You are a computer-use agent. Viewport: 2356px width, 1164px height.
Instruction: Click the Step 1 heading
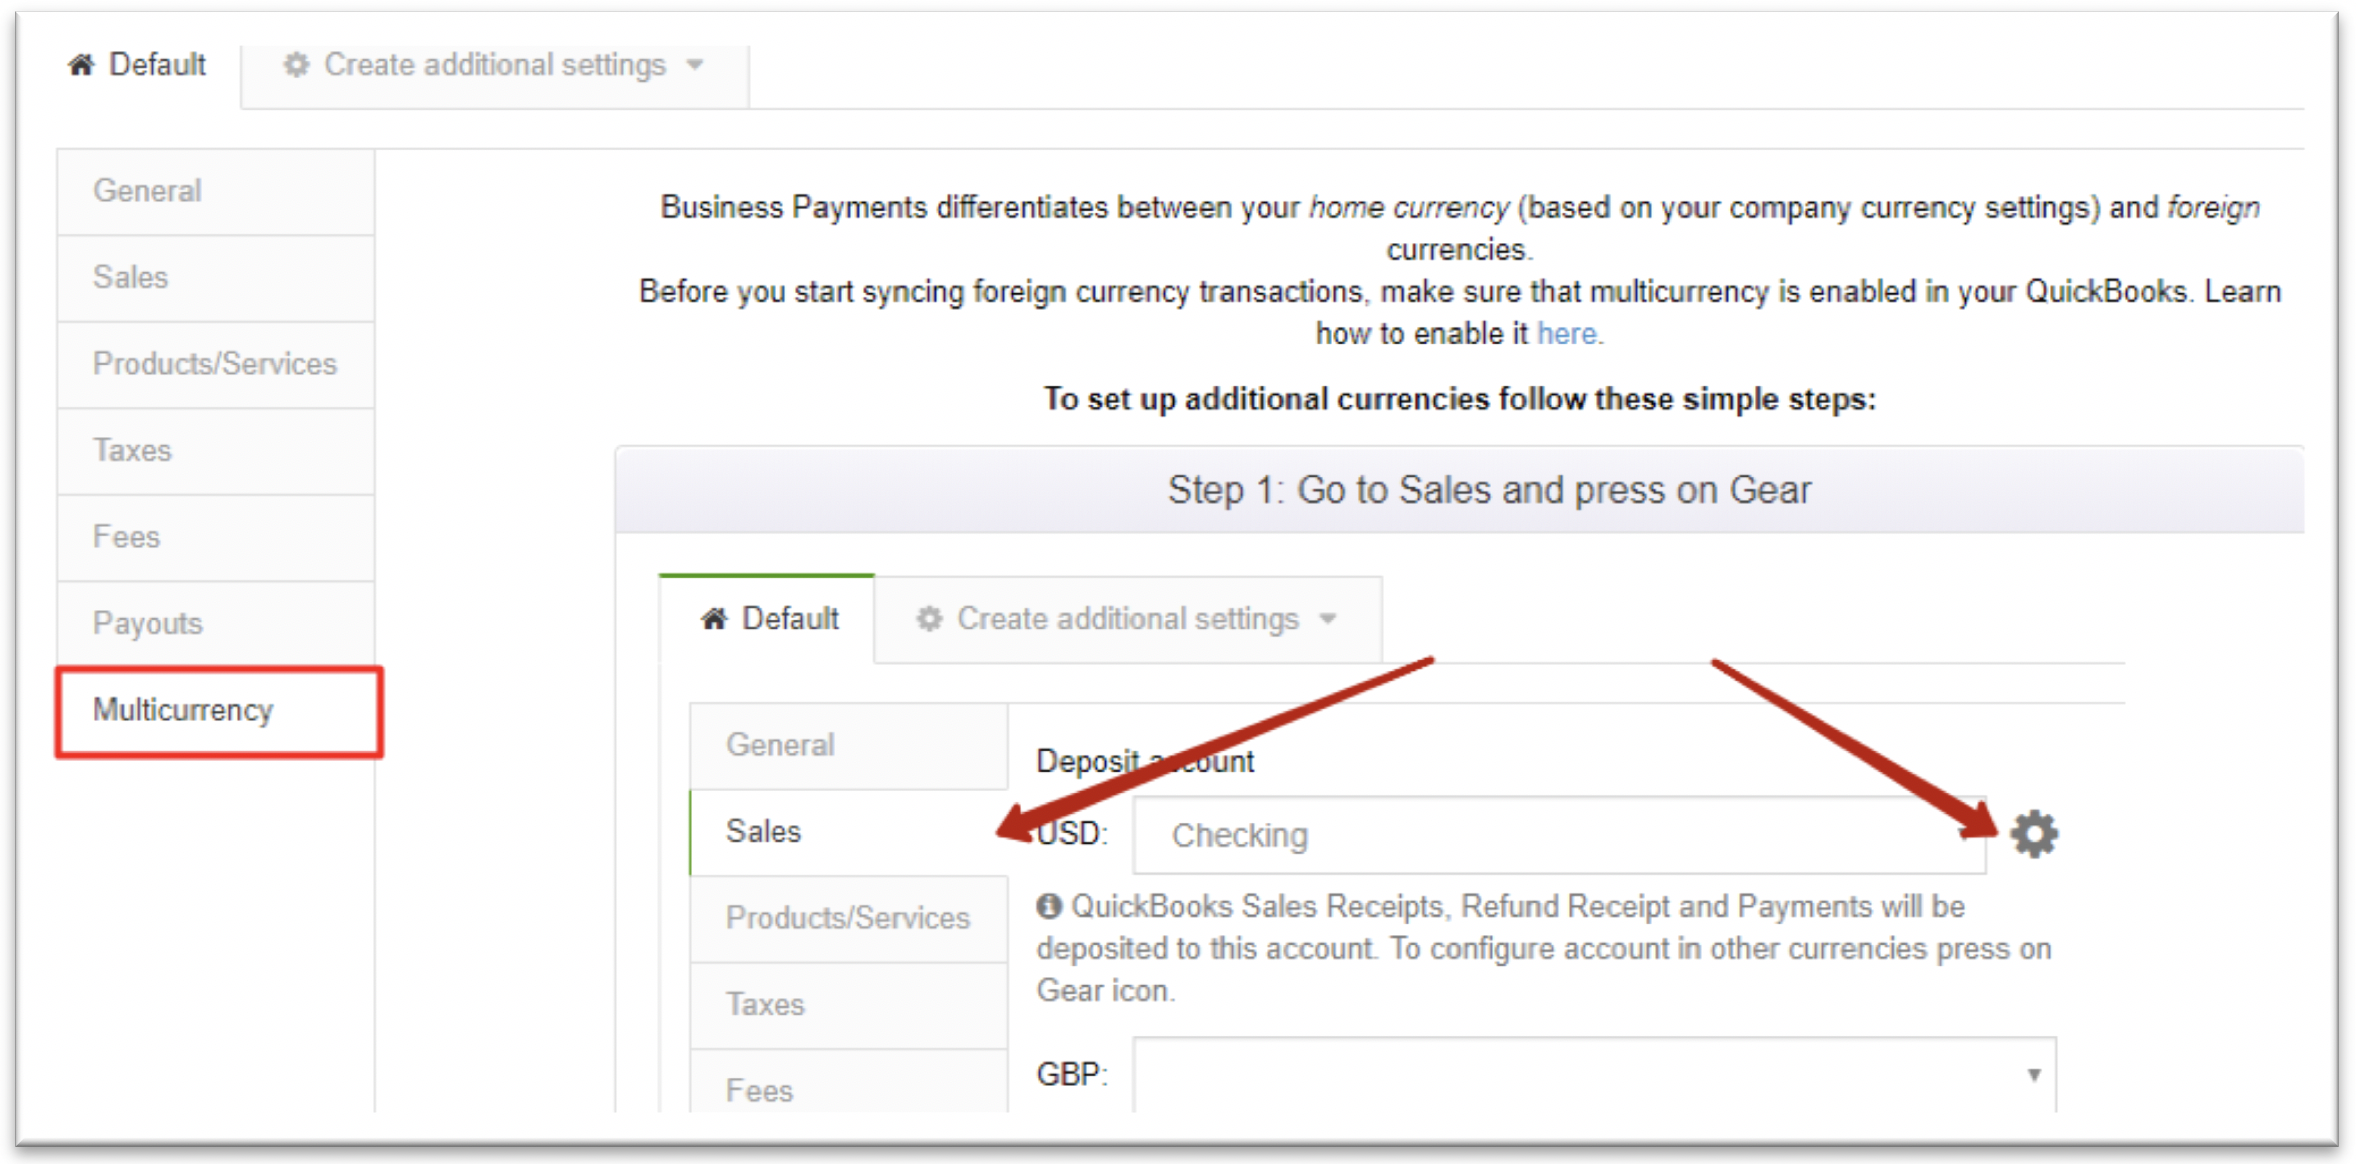1489,490
